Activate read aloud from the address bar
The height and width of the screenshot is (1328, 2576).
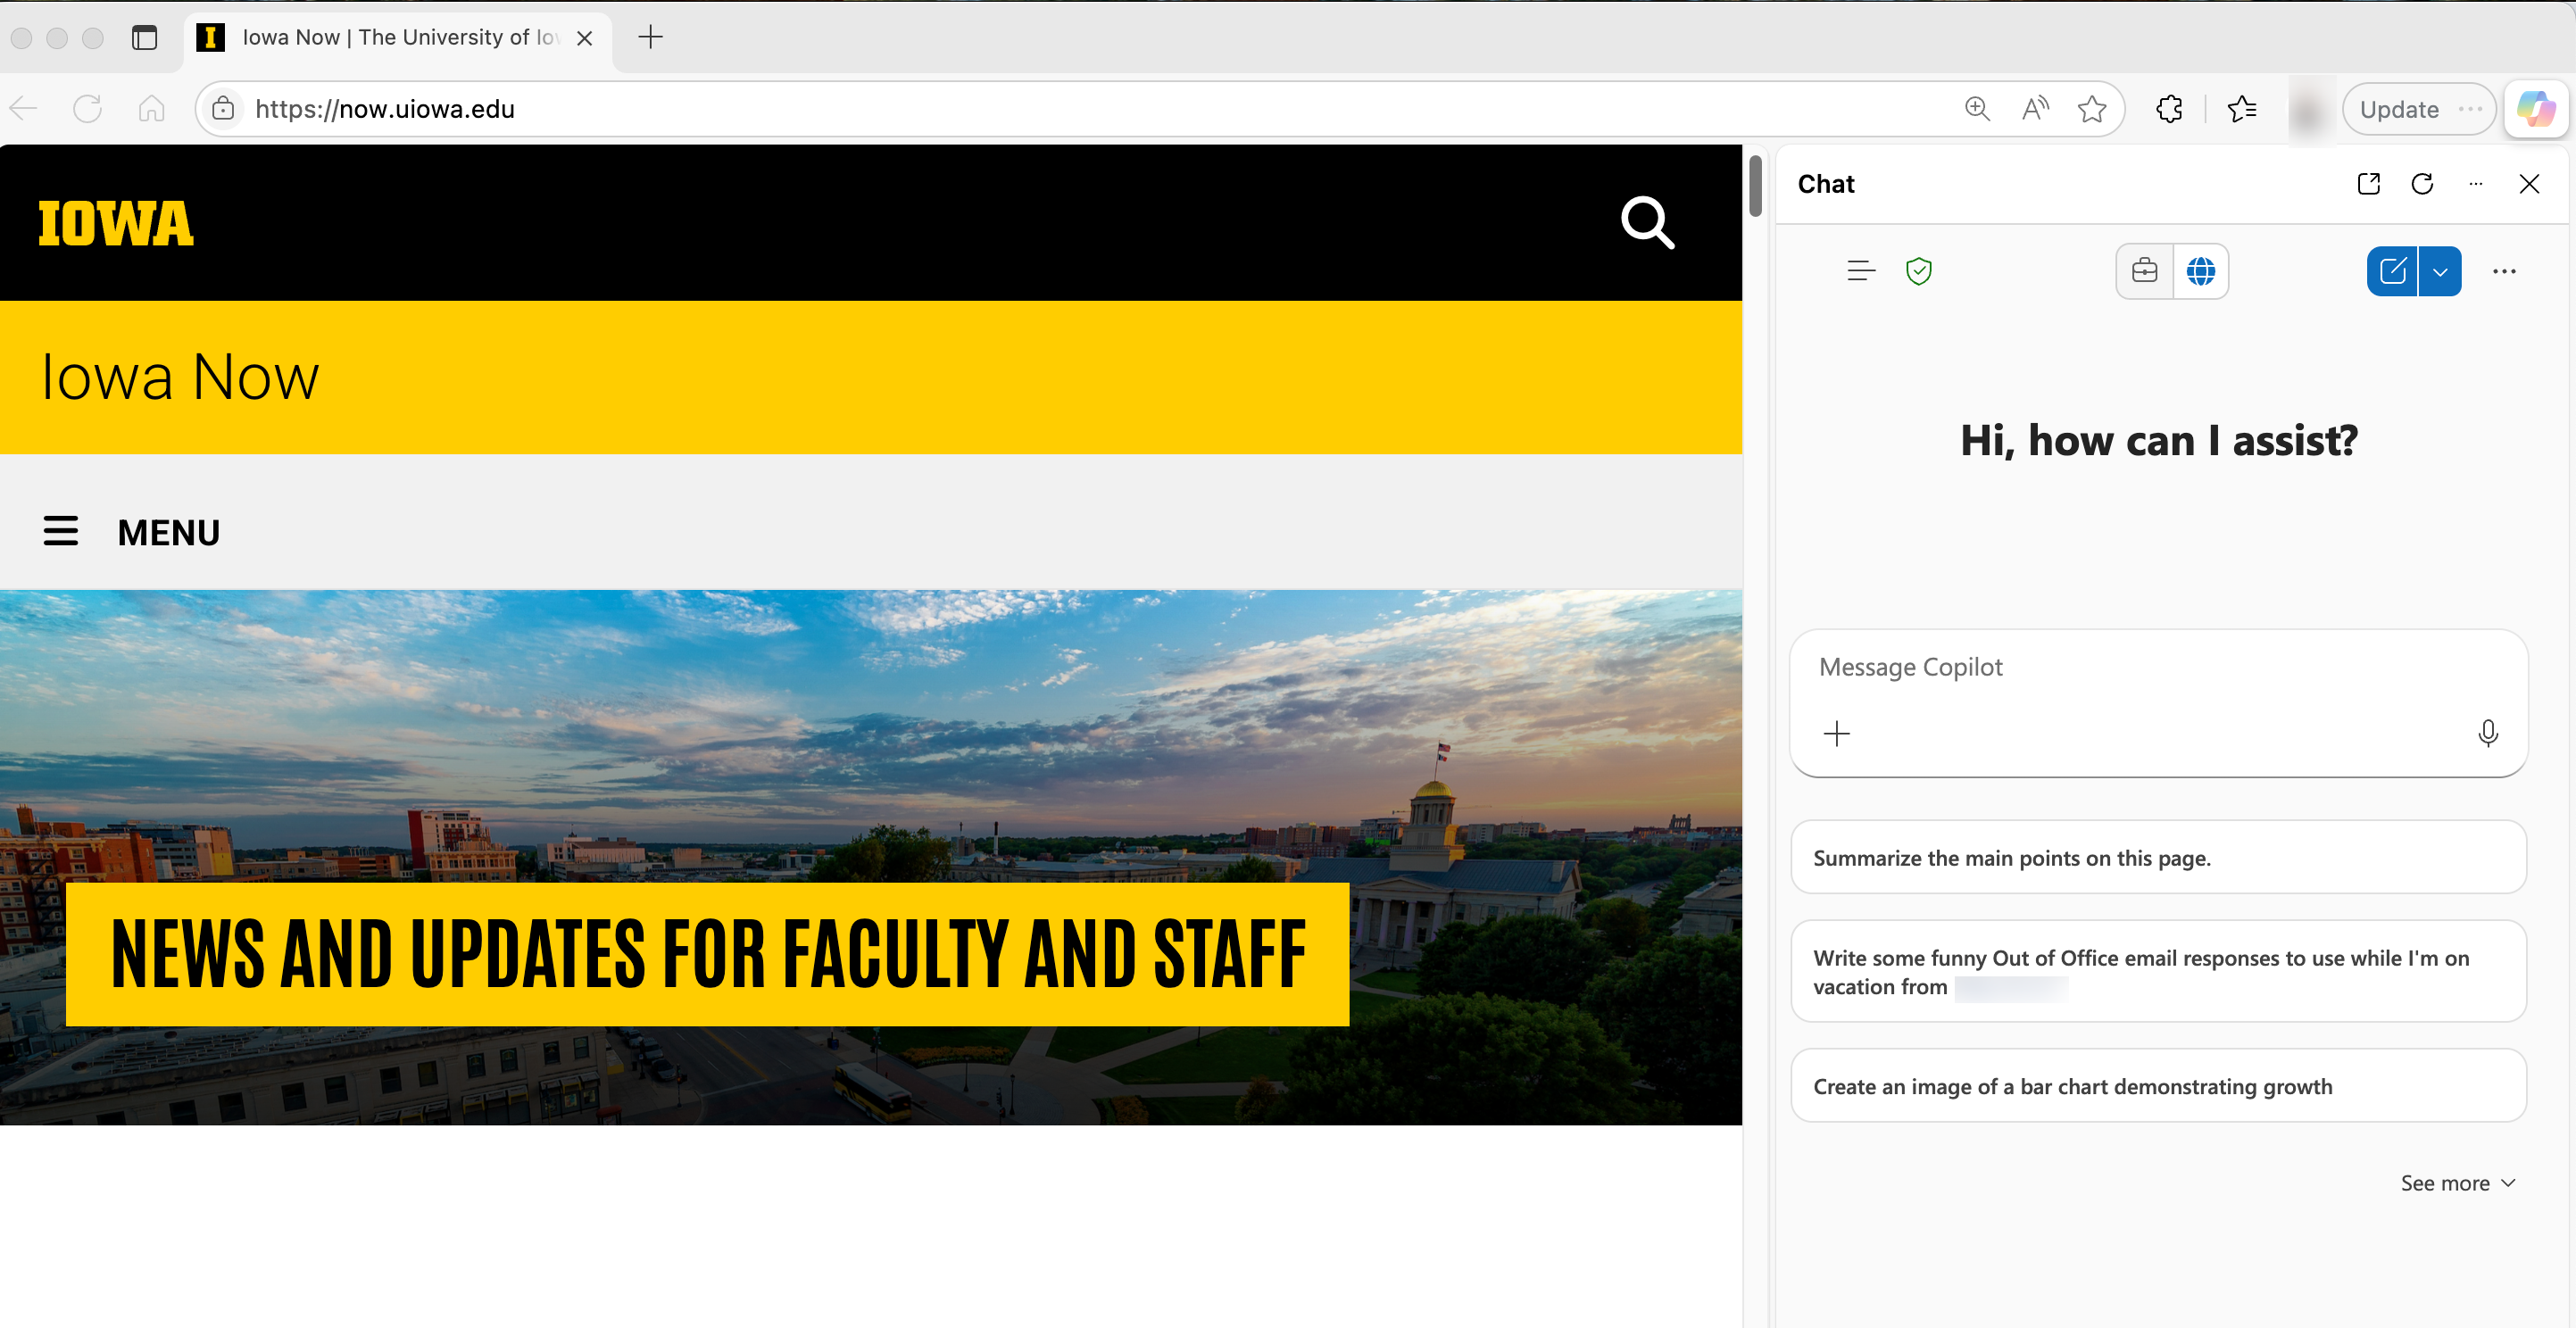point(2033,109)
